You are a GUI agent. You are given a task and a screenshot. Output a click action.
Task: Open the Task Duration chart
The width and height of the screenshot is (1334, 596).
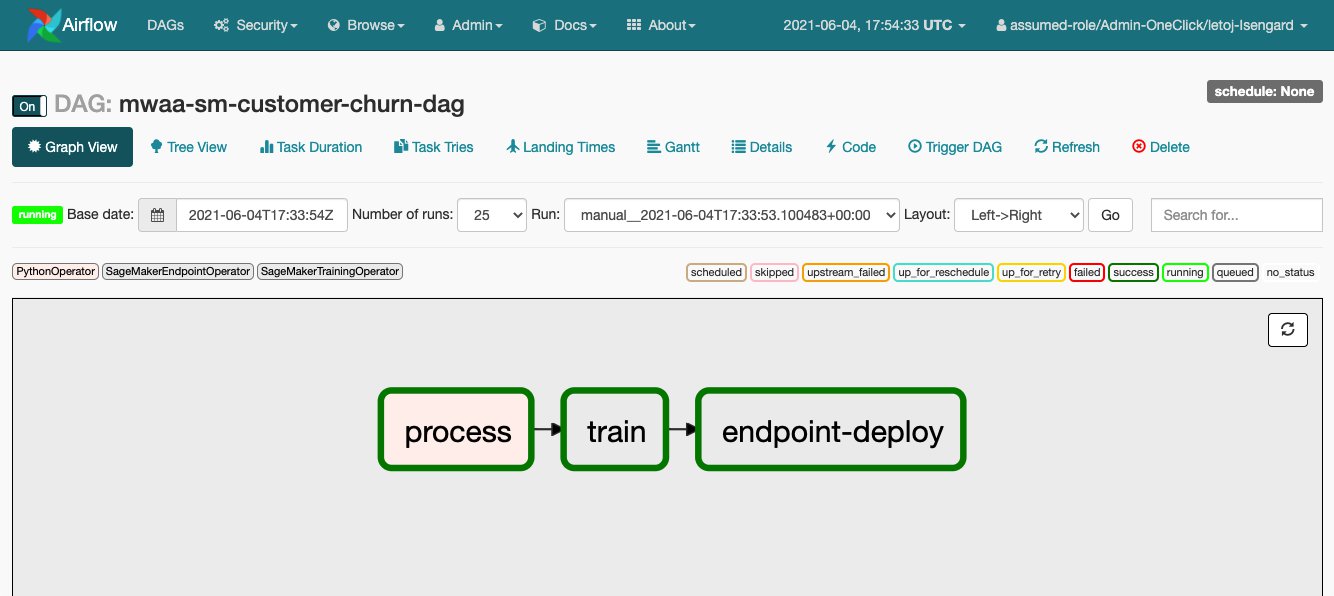pos(311,147)
